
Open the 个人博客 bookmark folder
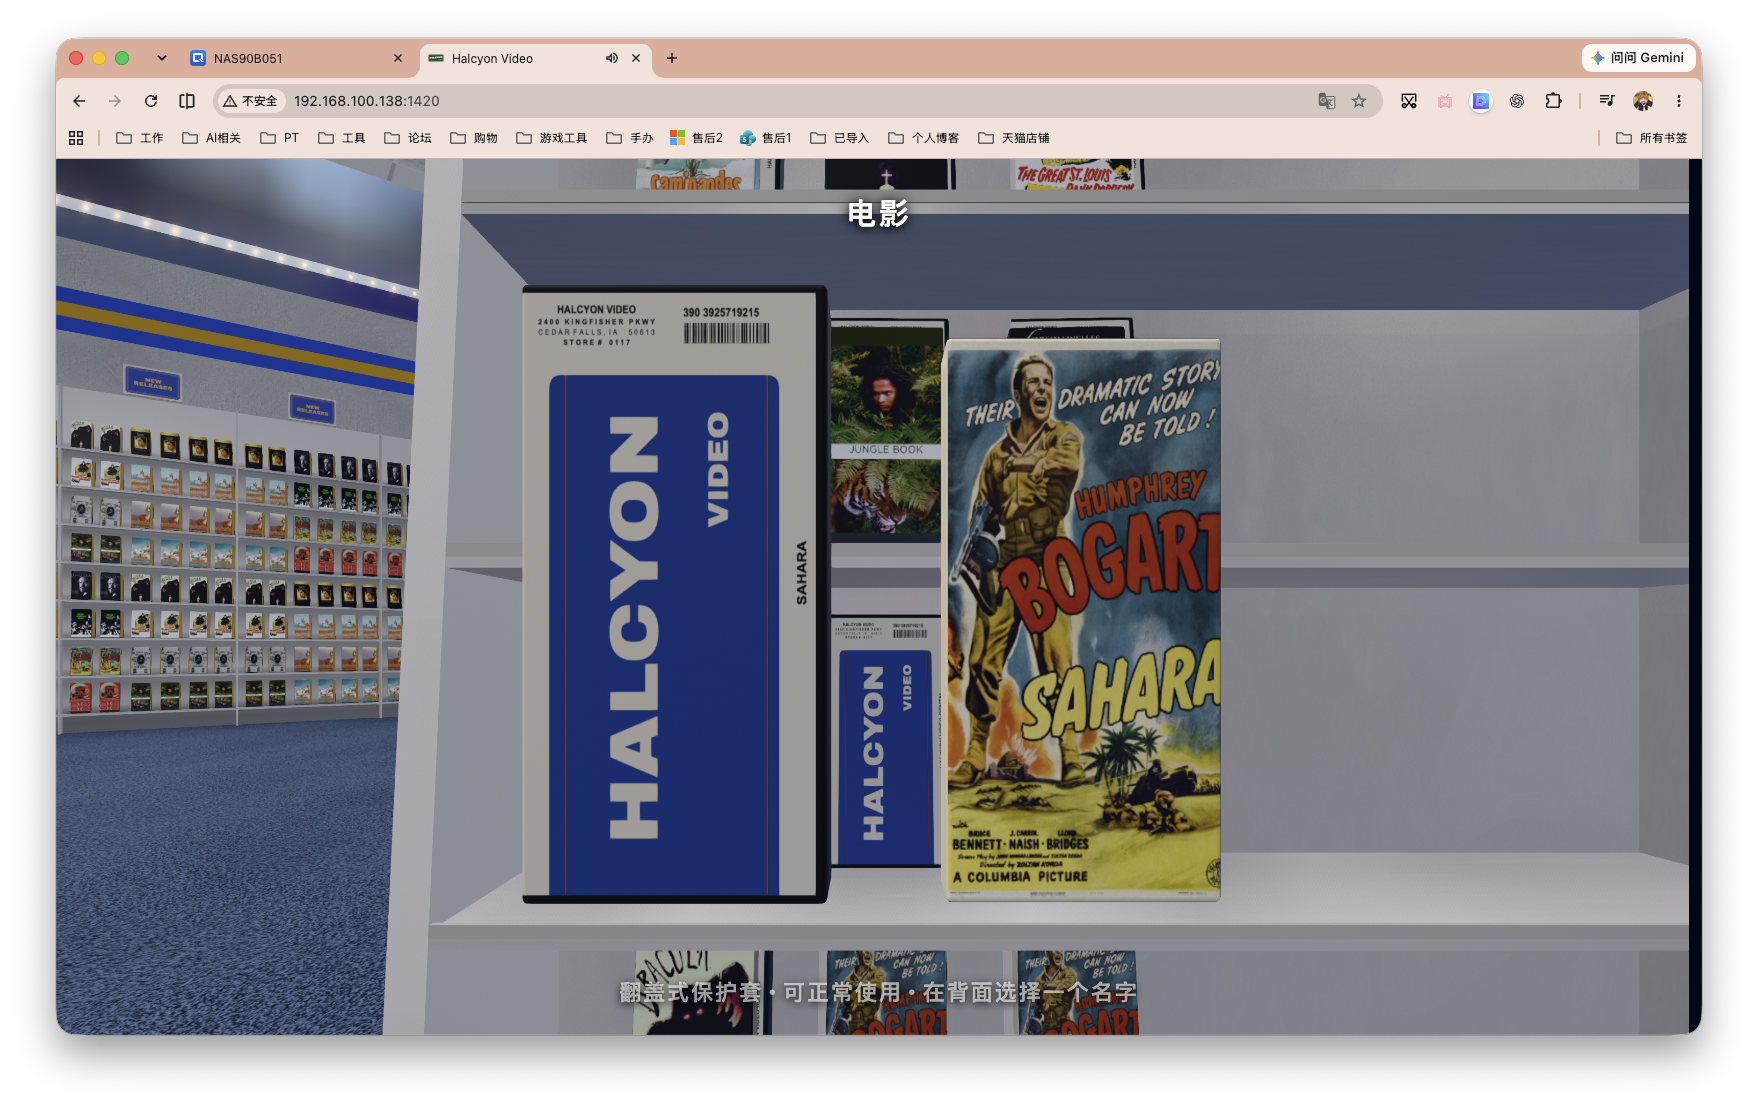(924, 138)
